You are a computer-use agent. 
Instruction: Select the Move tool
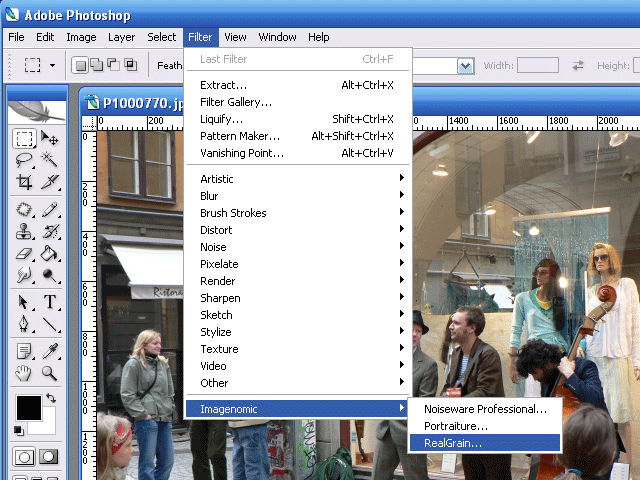(x=50, y=139)
